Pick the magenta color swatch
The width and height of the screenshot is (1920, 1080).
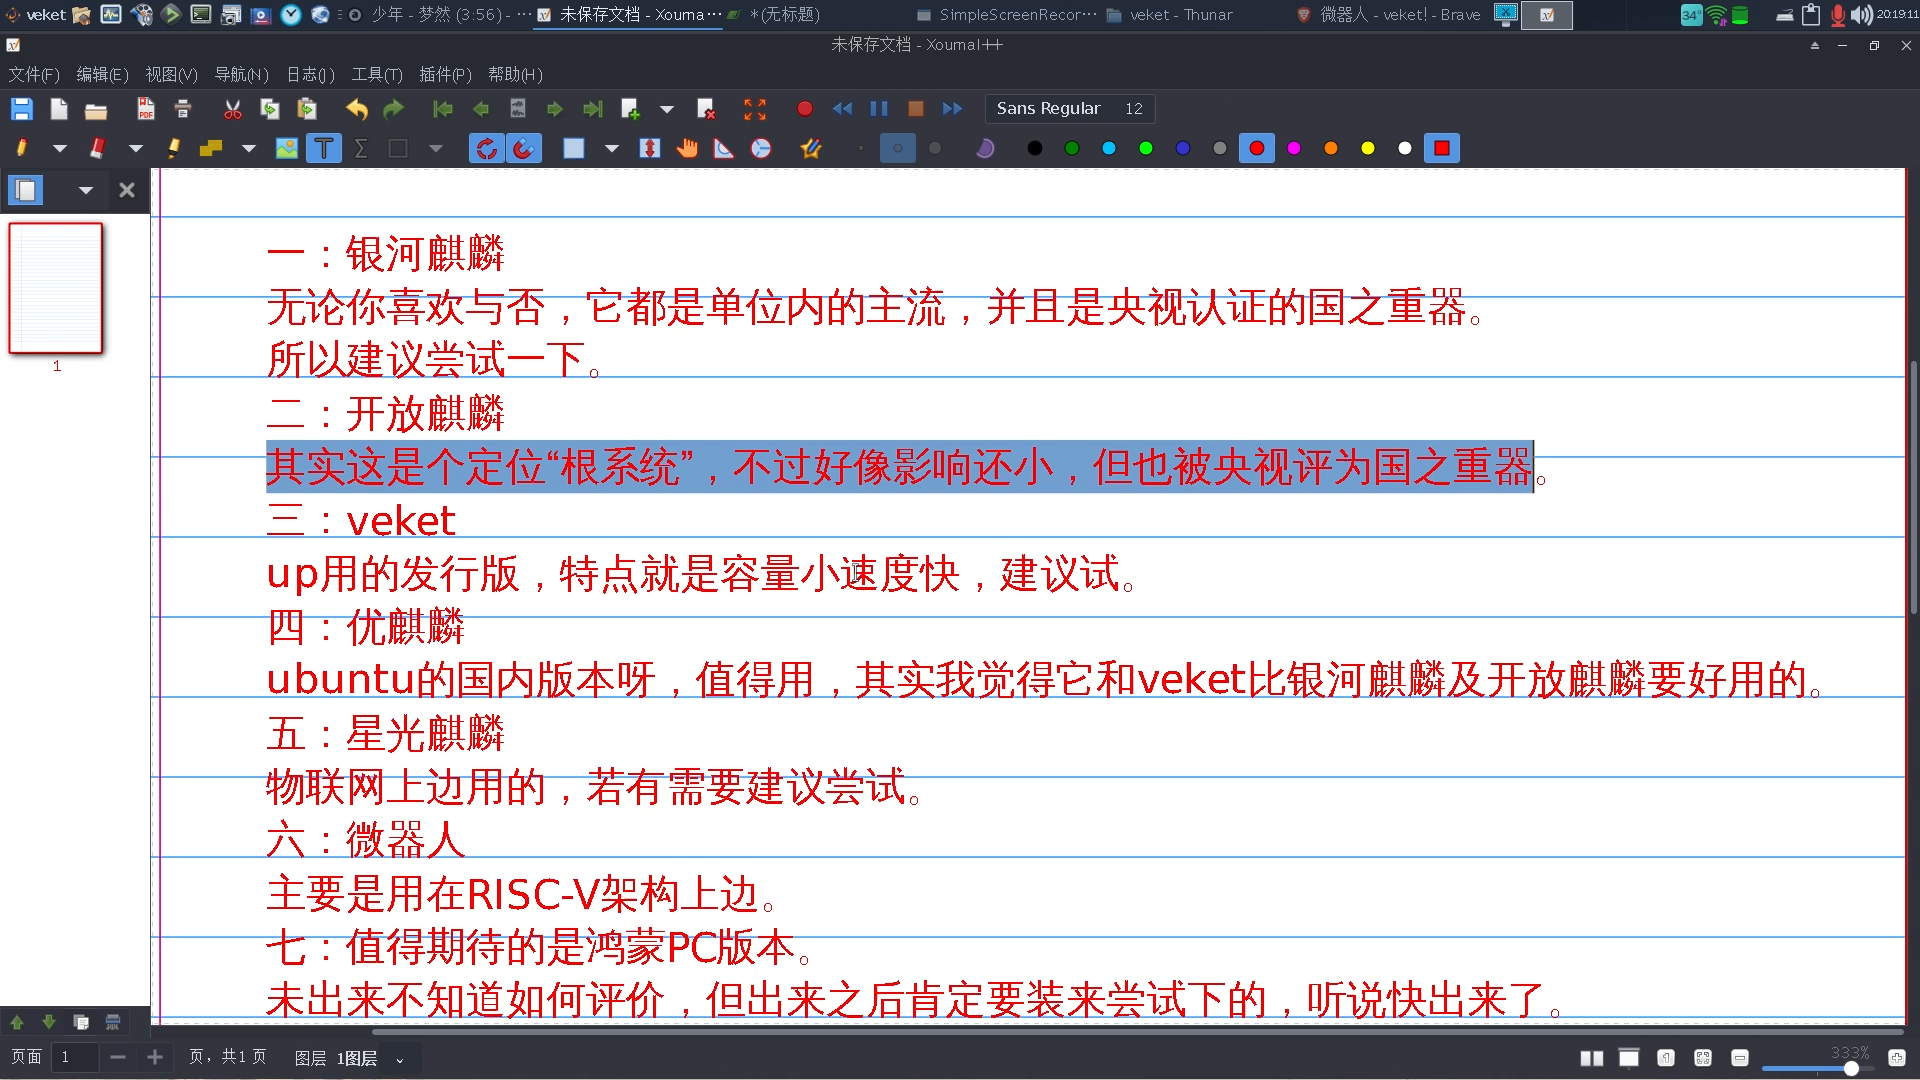1294,149
